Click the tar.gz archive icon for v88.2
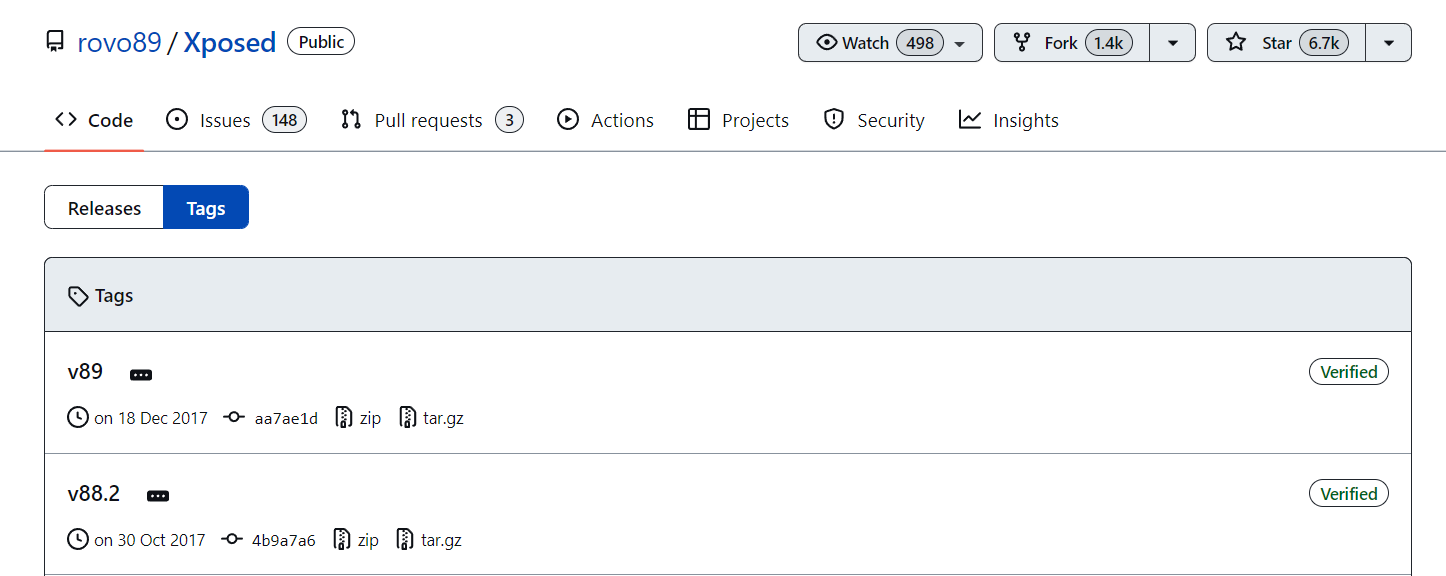 point(405,540)
